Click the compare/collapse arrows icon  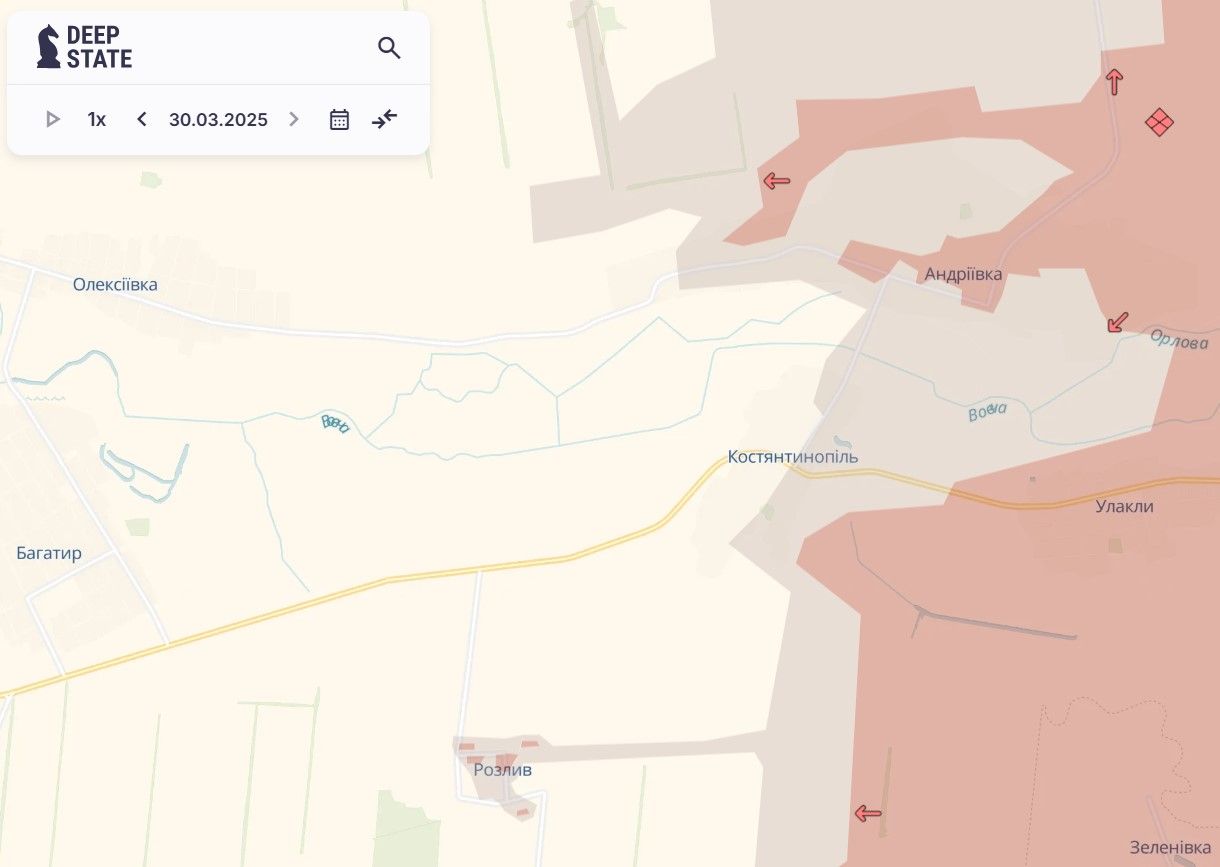click(x=385, y=120)
